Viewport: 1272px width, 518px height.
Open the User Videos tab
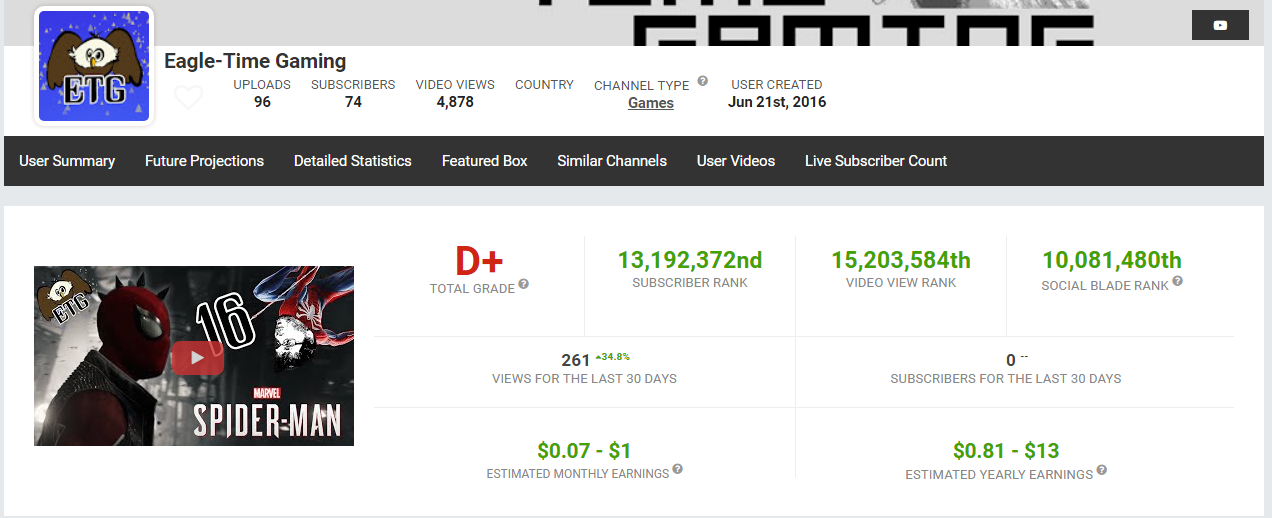736,161
